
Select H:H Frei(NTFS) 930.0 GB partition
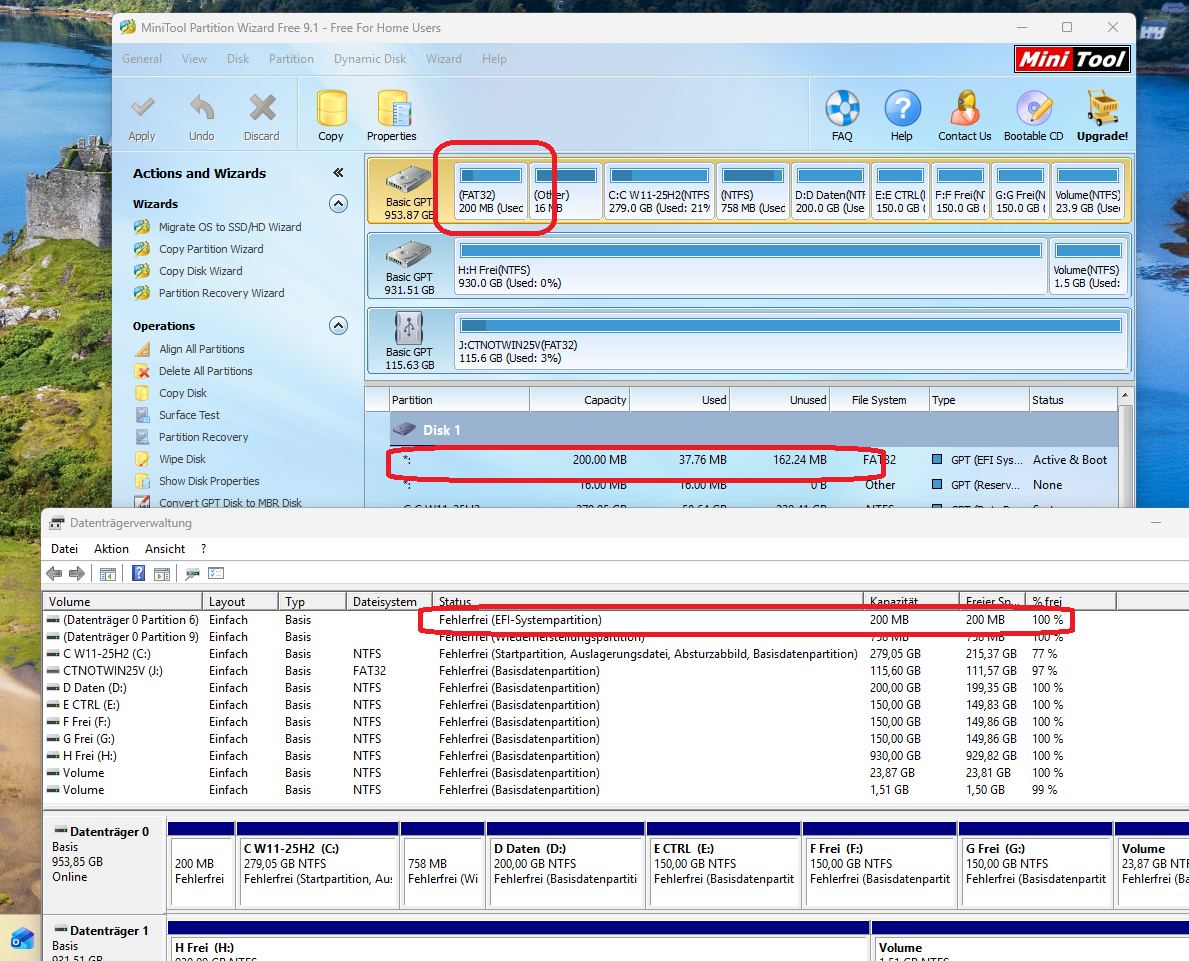(x=751, y=265)
